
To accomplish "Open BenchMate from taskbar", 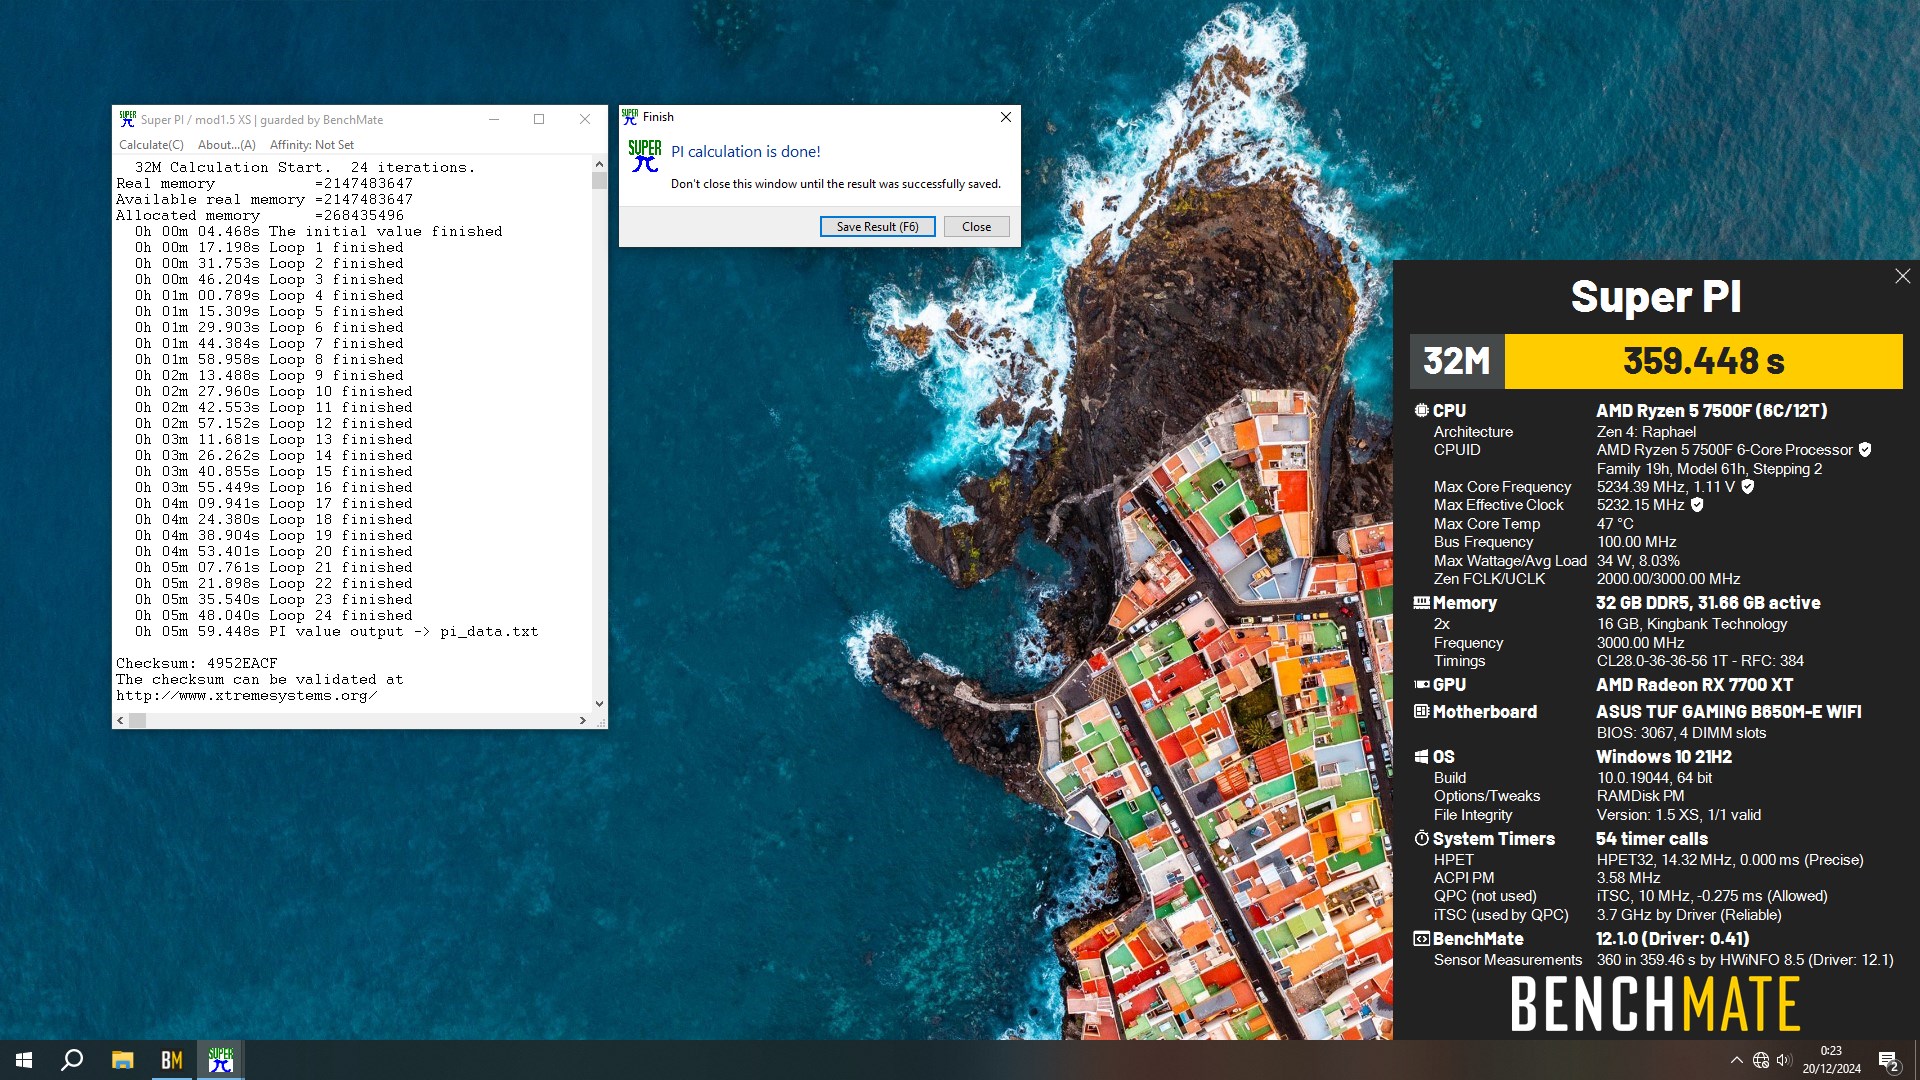I will pyautogui.click(x=172, y=1060).
